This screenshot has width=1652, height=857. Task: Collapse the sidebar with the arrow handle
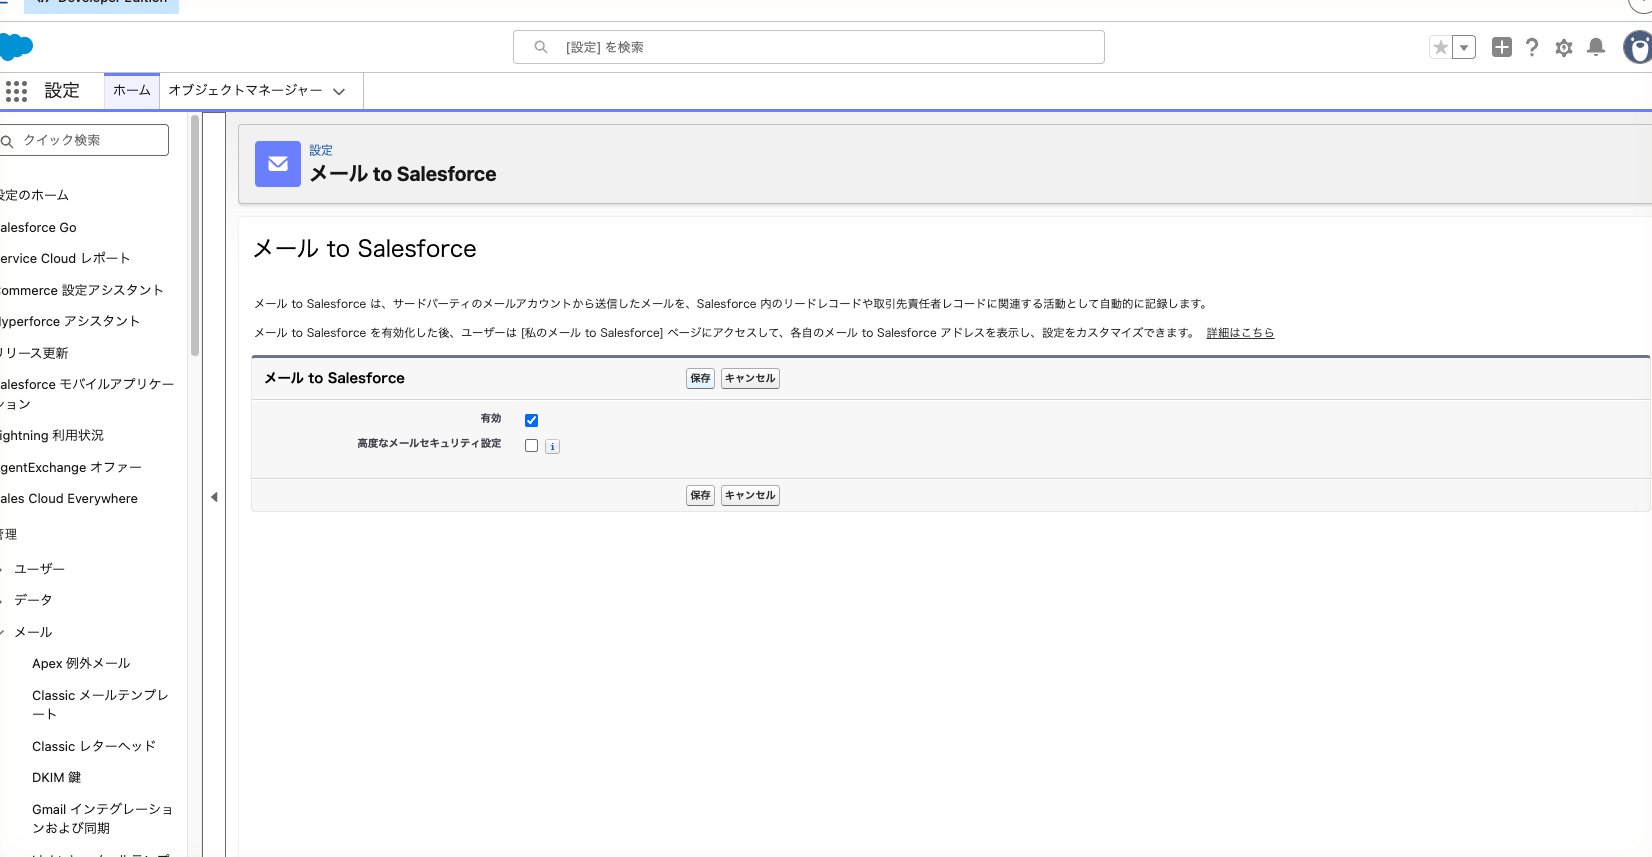coord(214,497)
